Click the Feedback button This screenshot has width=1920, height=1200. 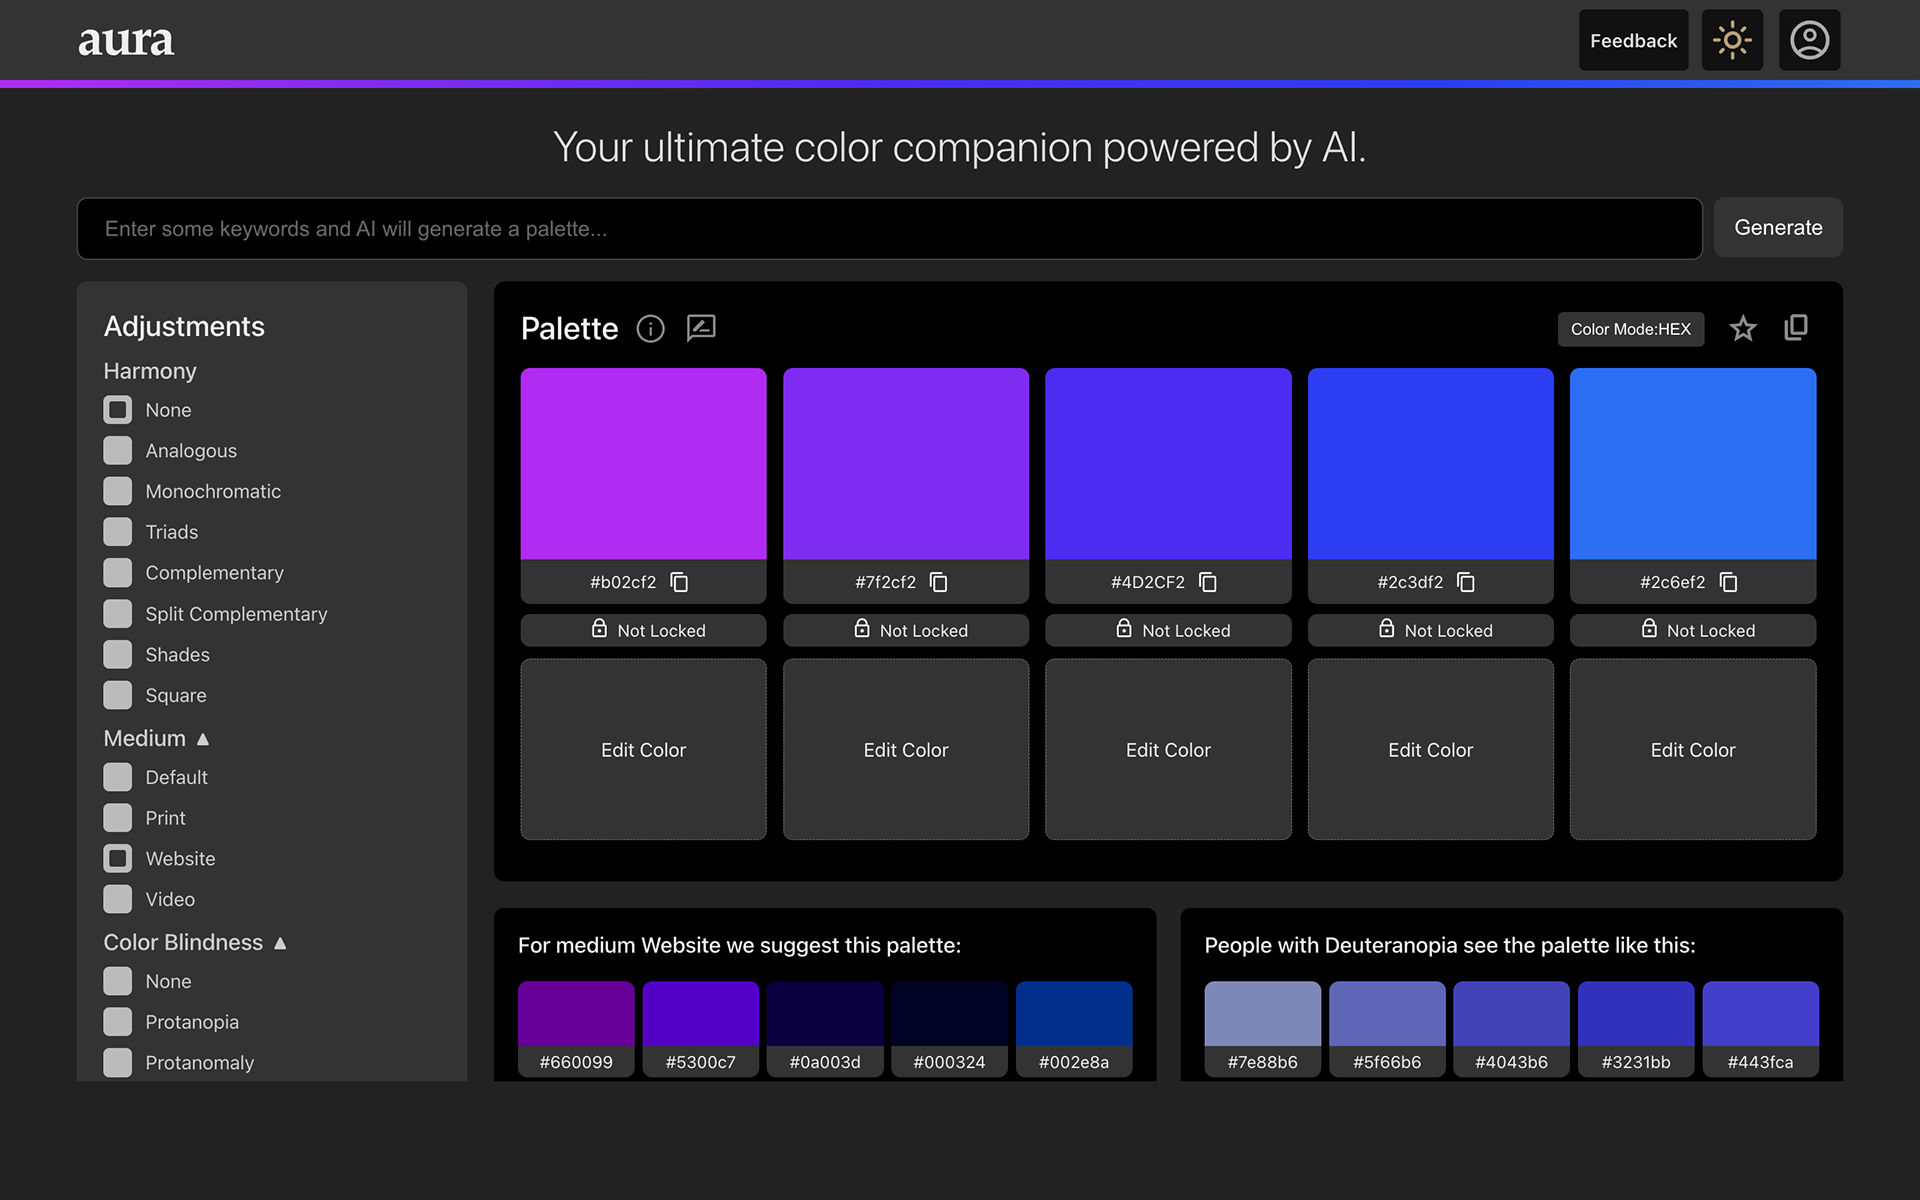[1633, 40]
